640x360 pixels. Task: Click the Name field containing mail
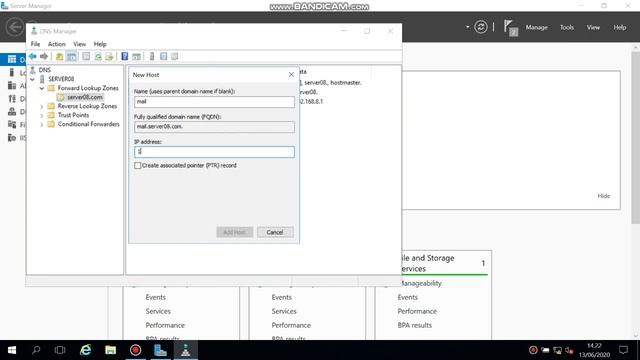(x=214, y=102)
